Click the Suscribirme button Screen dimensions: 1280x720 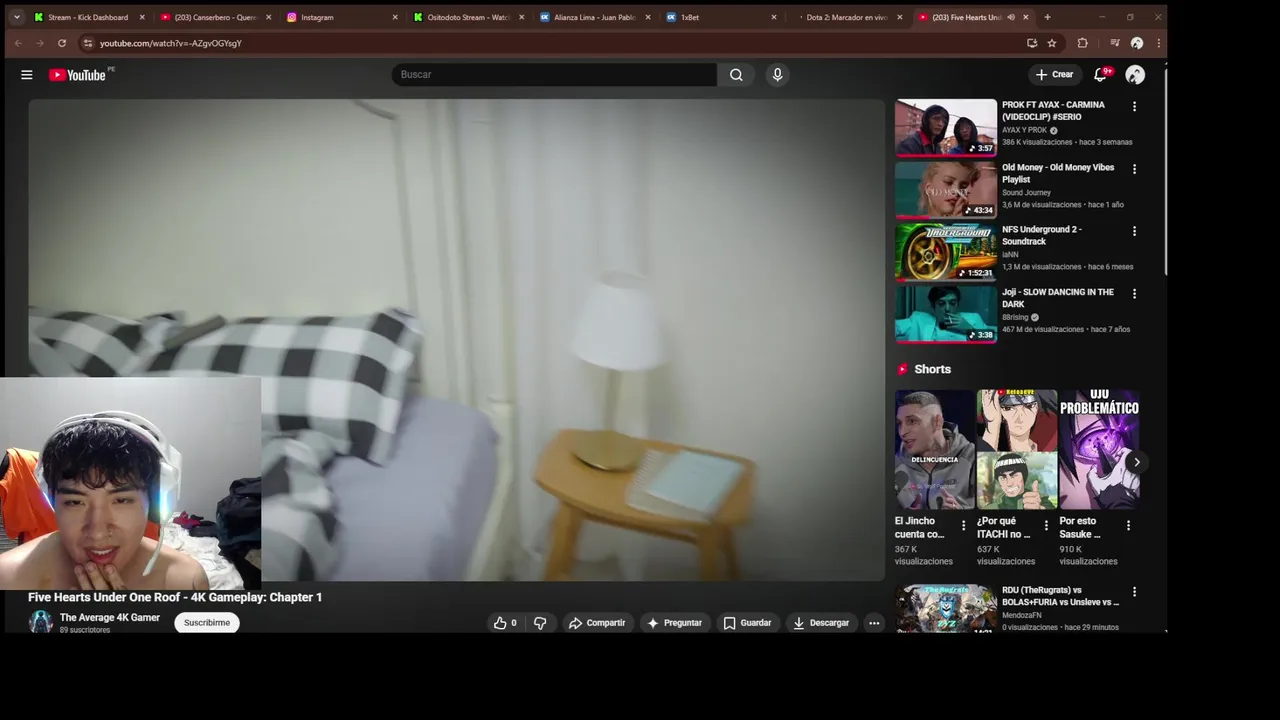tap(207, 623)
